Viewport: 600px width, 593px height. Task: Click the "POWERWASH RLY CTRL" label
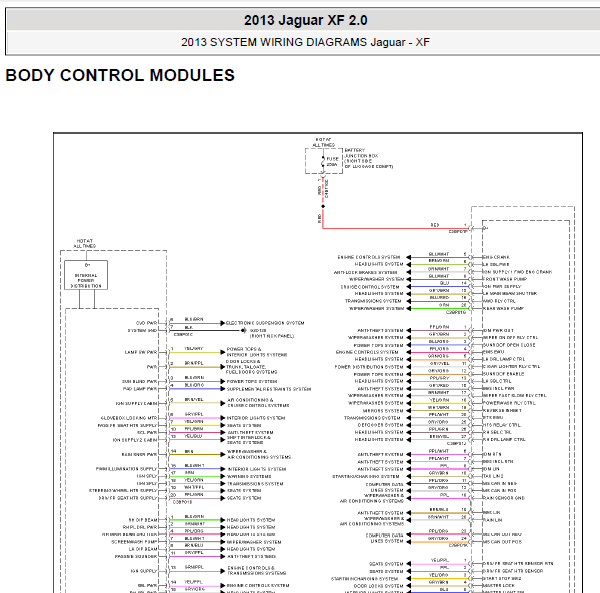click(x=509, y=403)
